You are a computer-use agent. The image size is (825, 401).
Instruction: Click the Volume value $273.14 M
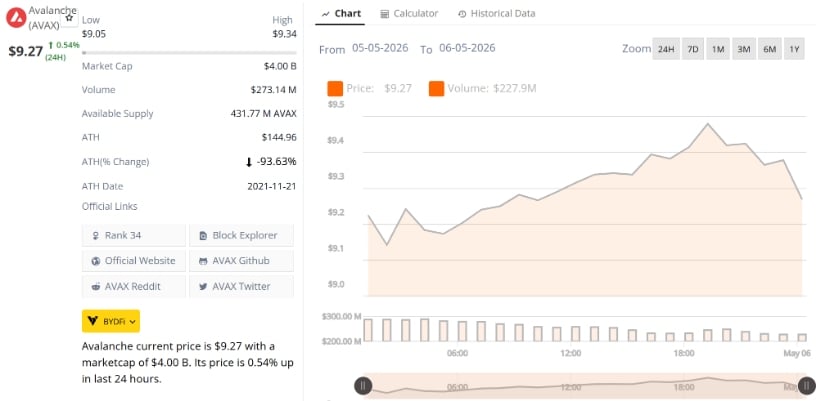tap(274, 90)
